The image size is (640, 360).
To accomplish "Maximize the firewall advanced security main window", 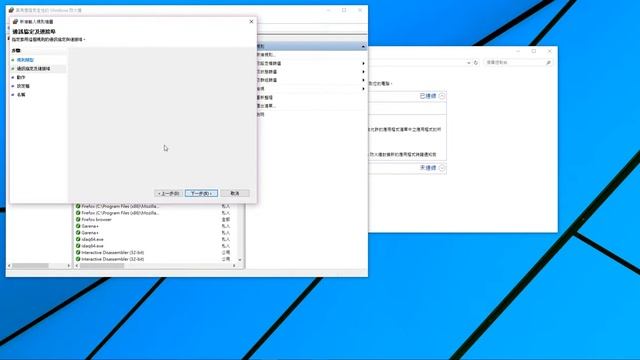I will pos(344,10).
